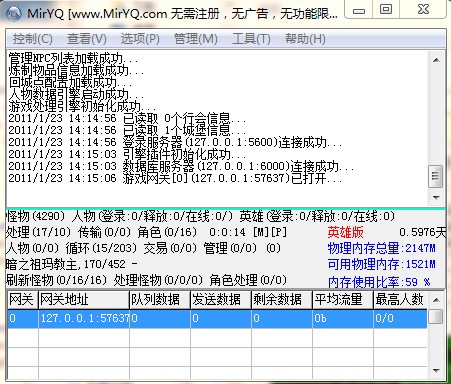Click the 平均流量 column header
The width and height of the screenshot is (451, 384).
pos(343,299)
